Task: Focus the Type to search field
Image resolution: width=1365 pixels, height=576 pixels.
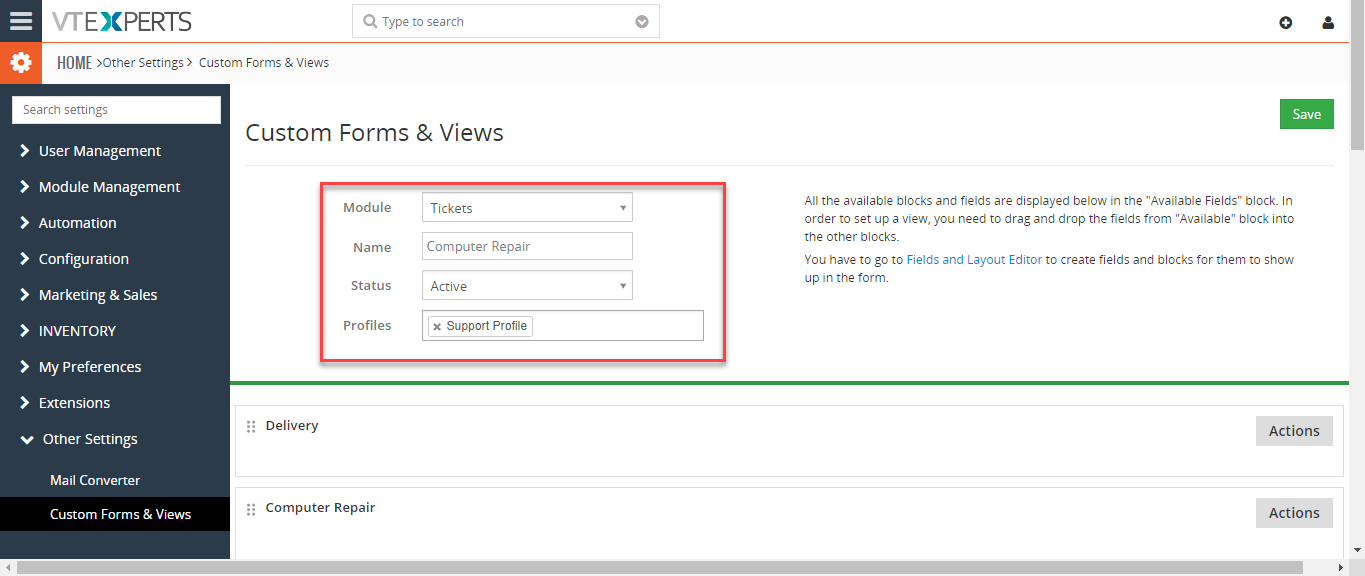Action: tap(505, 22)
